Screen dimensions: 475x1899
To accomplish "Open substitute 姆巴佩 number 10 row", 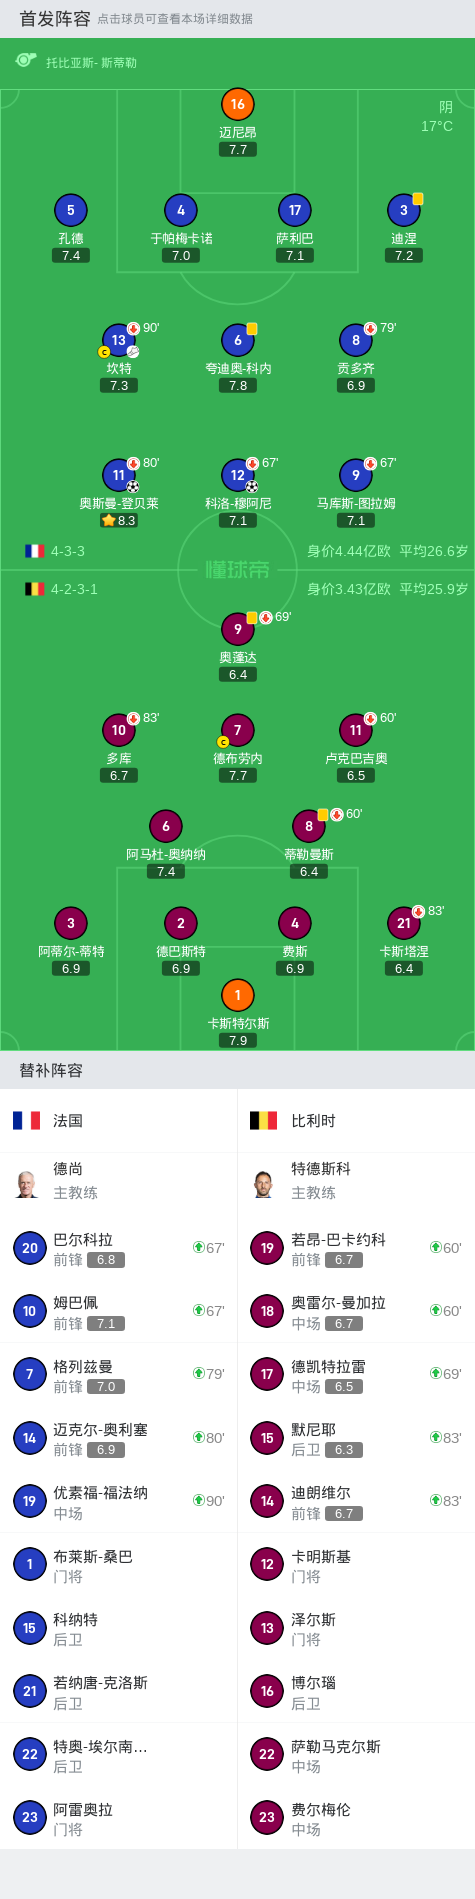I will (119, 1311).
